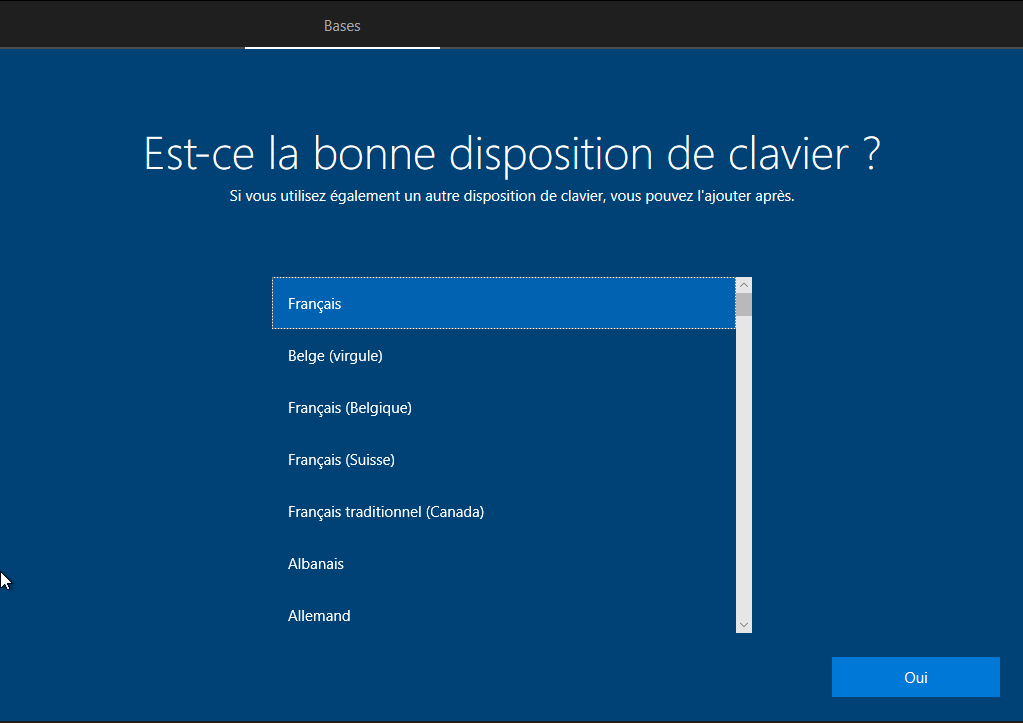Screen dimensions: 1023x723
Task: Click the keyboard list scrollbar thumb
Action: [744, 305]
